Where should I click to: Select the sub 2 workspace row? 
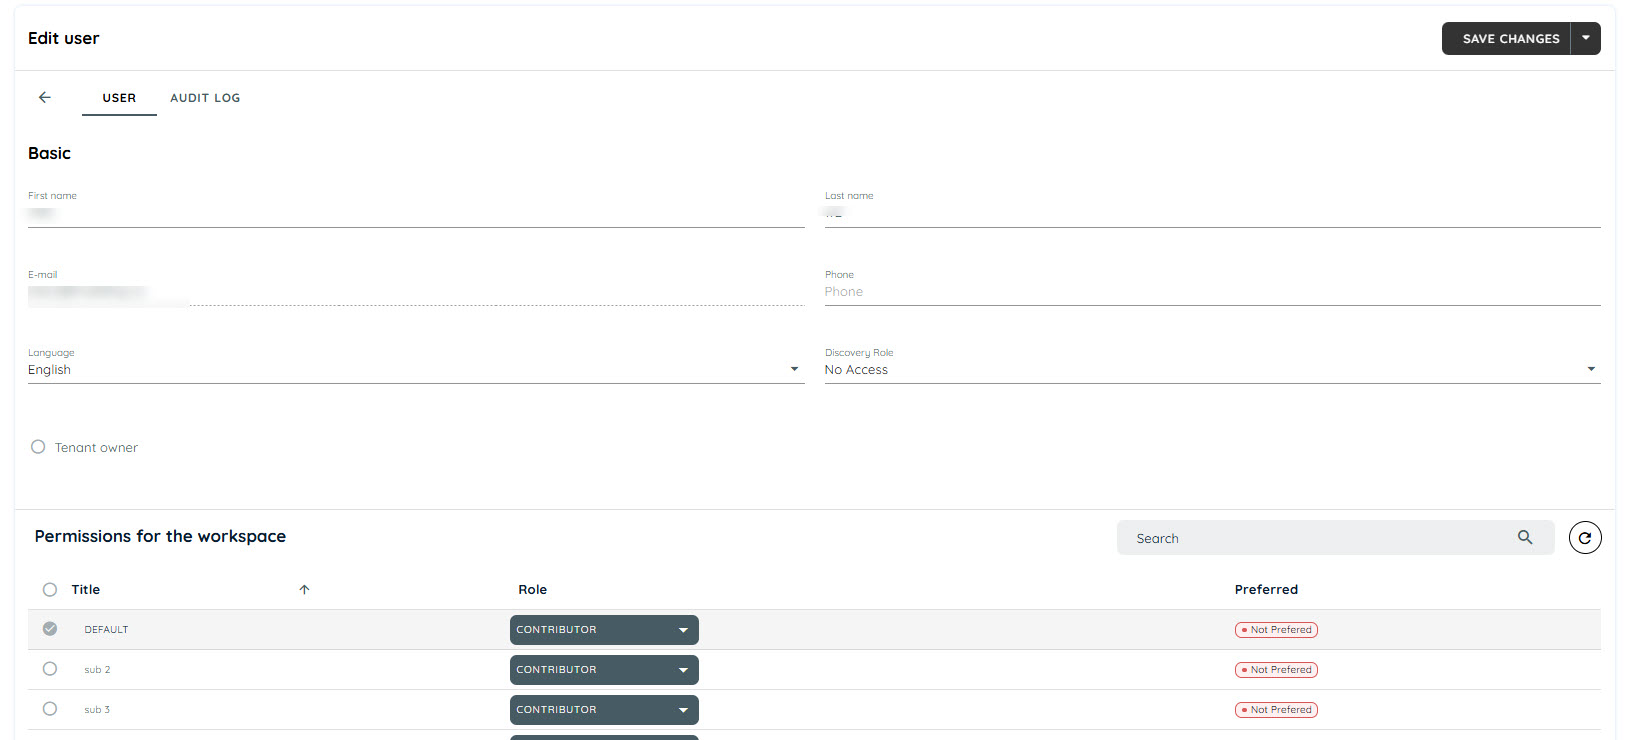pyautogui.click(x=50, y=669)
